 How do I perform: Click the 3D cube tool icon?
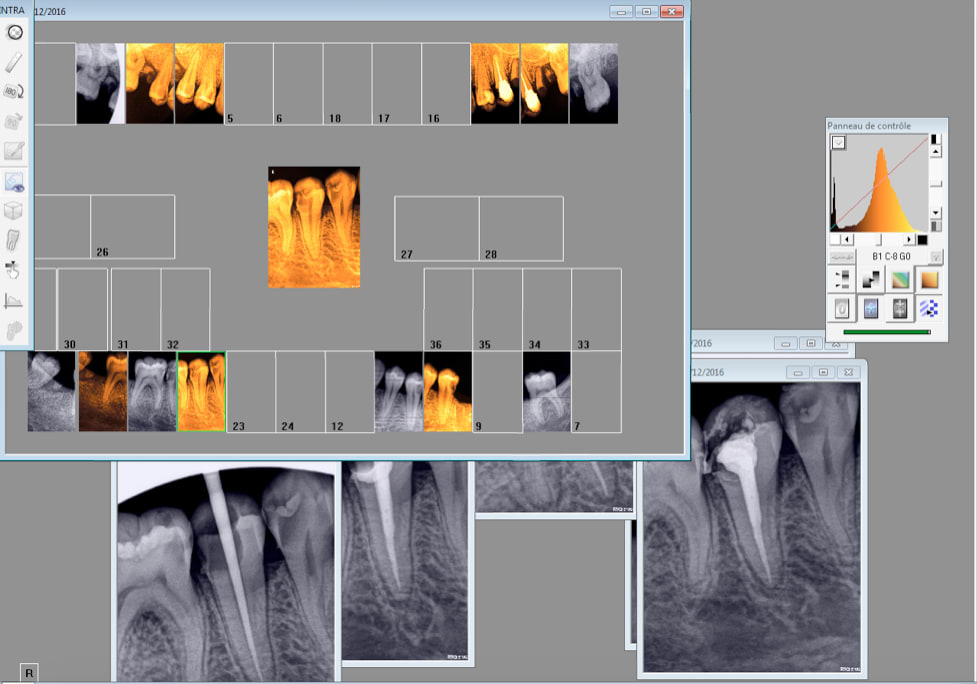(14, 211)
